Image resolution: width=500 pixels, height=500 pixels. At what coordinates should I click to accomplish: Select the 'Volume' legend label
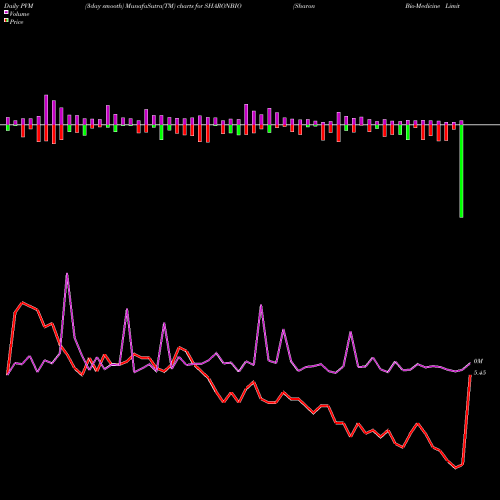pyautogui.click(x=19, y=14)
